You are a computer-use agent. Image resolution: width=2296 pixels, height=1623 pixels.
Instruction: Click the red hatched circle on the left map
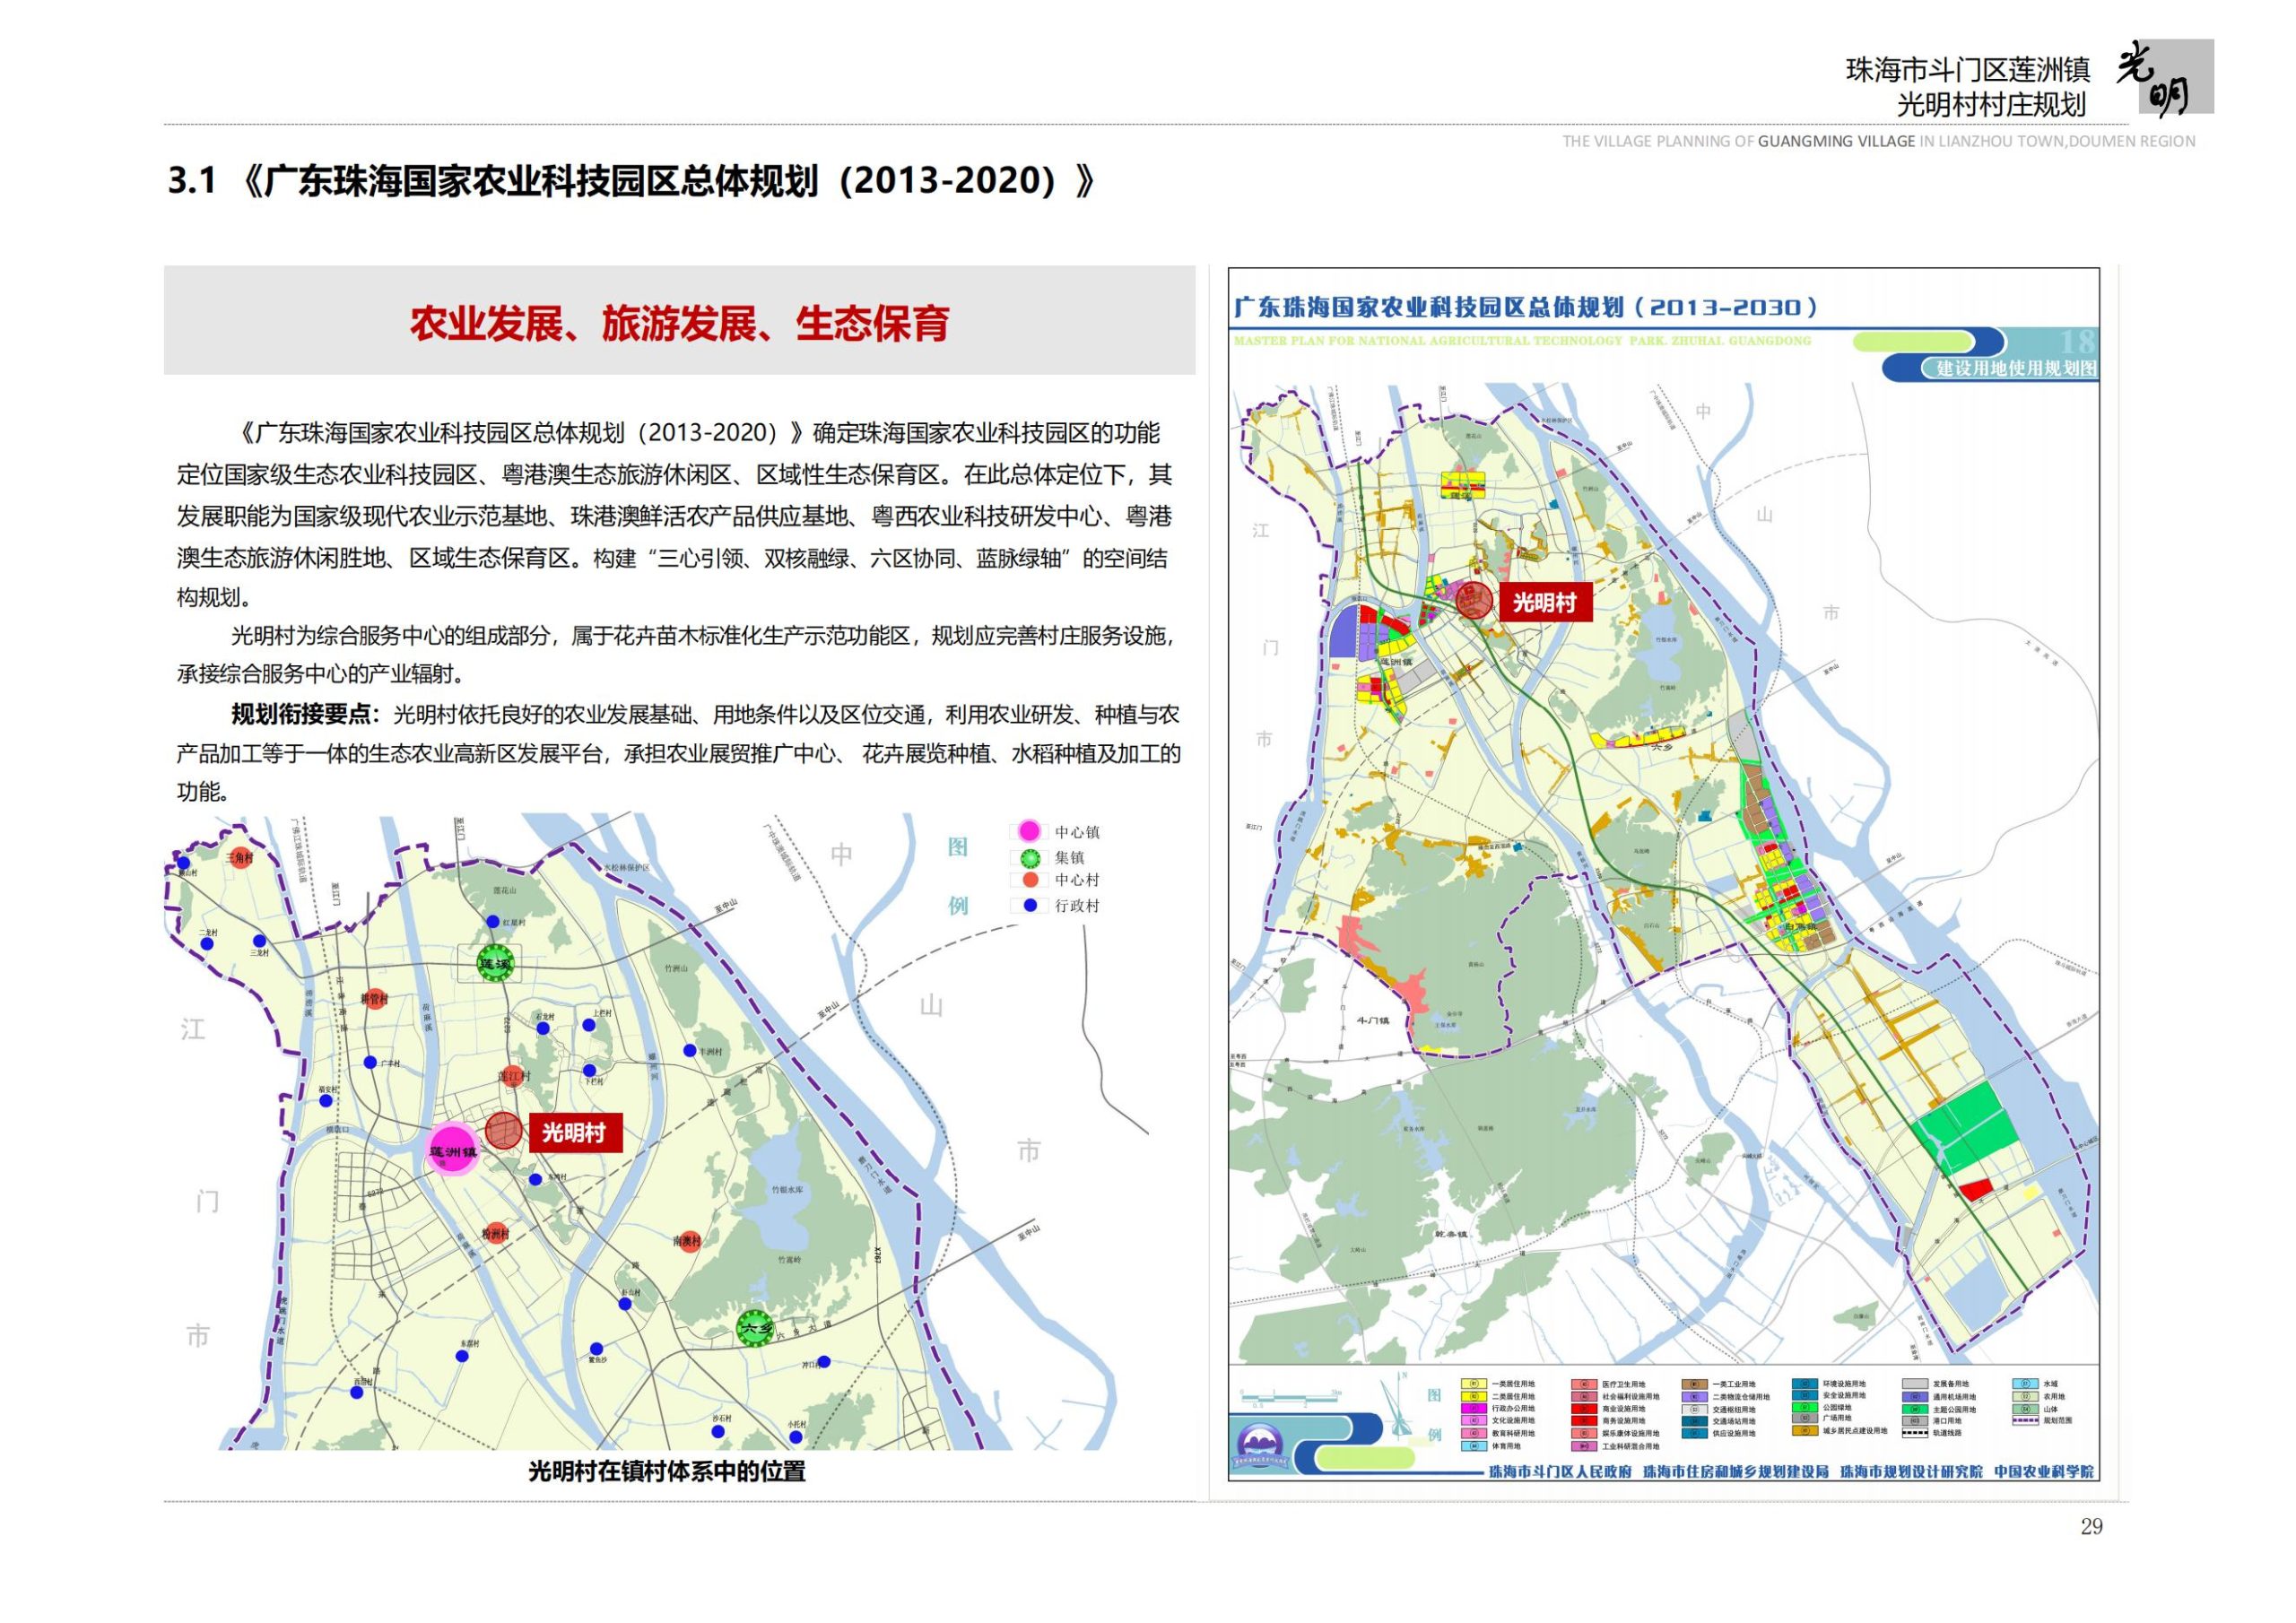[x=503, y=1130]
